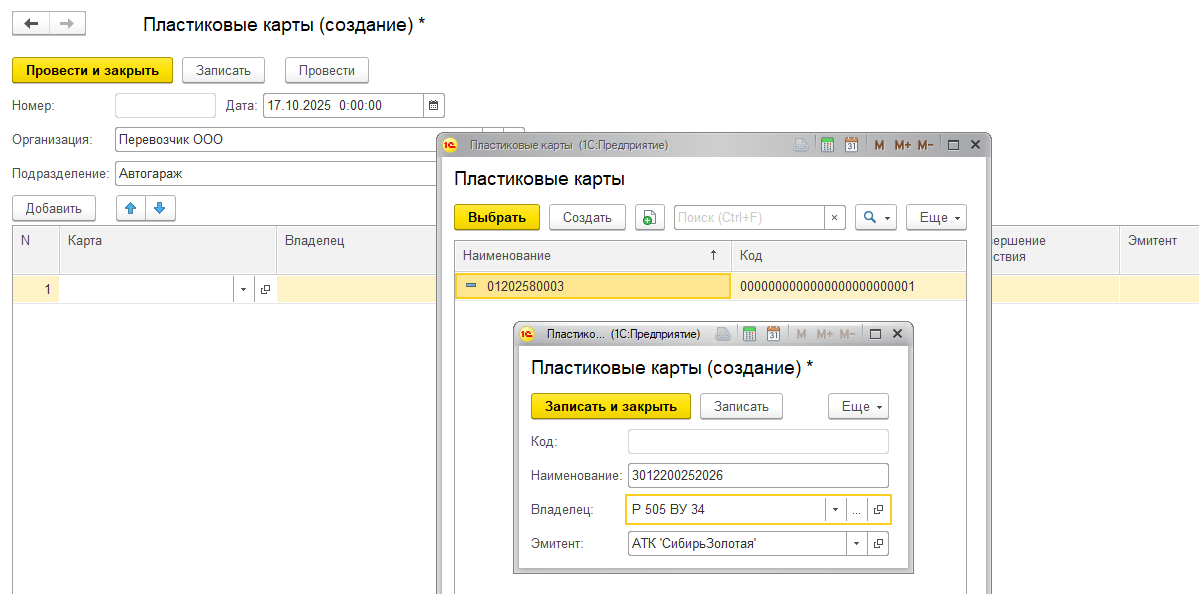The width and height of the screenshot is (1199, 594).
Task: Open the calculator in the list window title bar
Action: tap(827, 145)
